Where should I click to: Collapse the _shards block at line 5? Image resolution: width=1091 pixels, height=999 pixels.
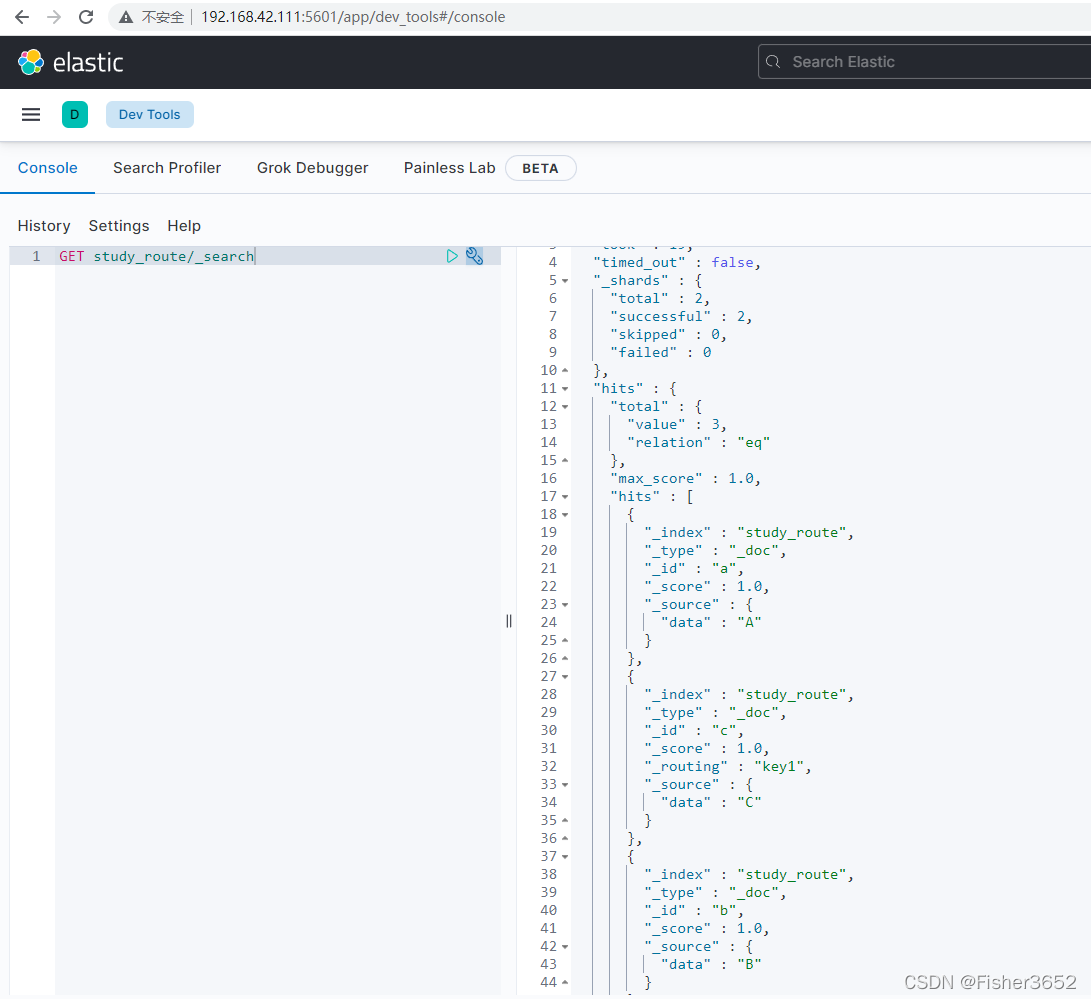[x=565, y=281]
